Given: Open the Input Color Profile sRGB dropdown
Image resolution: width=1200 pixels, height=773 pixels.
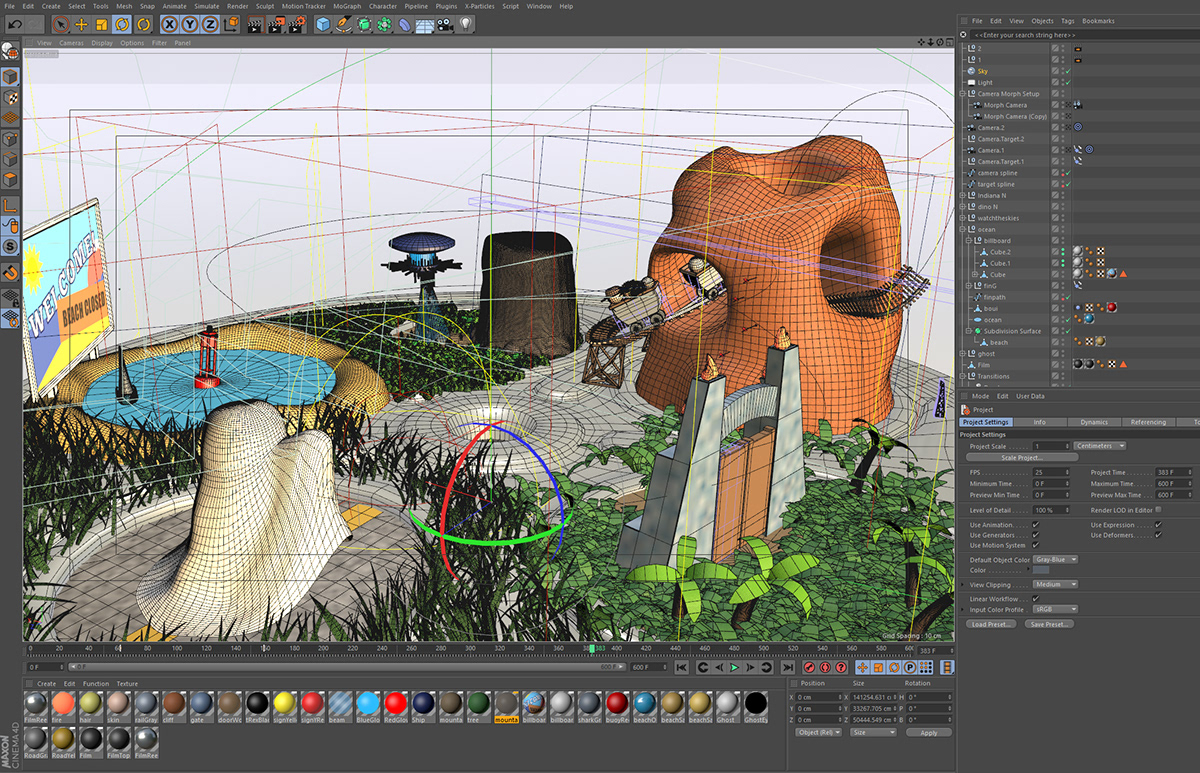Looking at the screenshot, I should [1055, 609].
